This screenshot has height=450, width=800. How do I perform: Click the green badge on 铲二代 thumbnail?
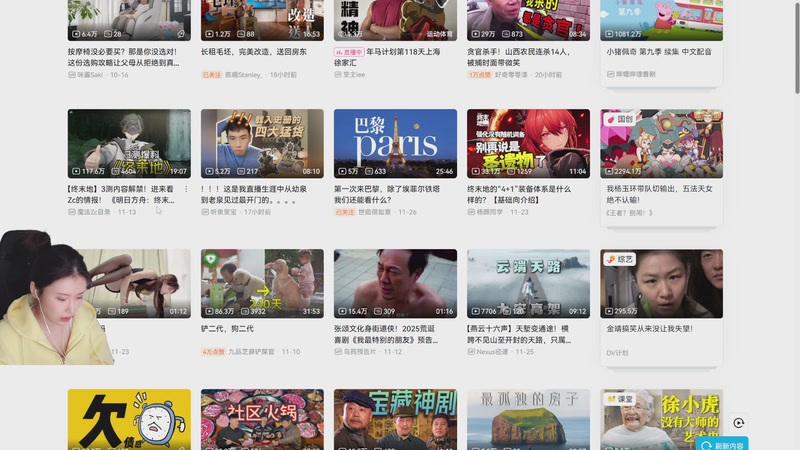(x=210, y=259)
